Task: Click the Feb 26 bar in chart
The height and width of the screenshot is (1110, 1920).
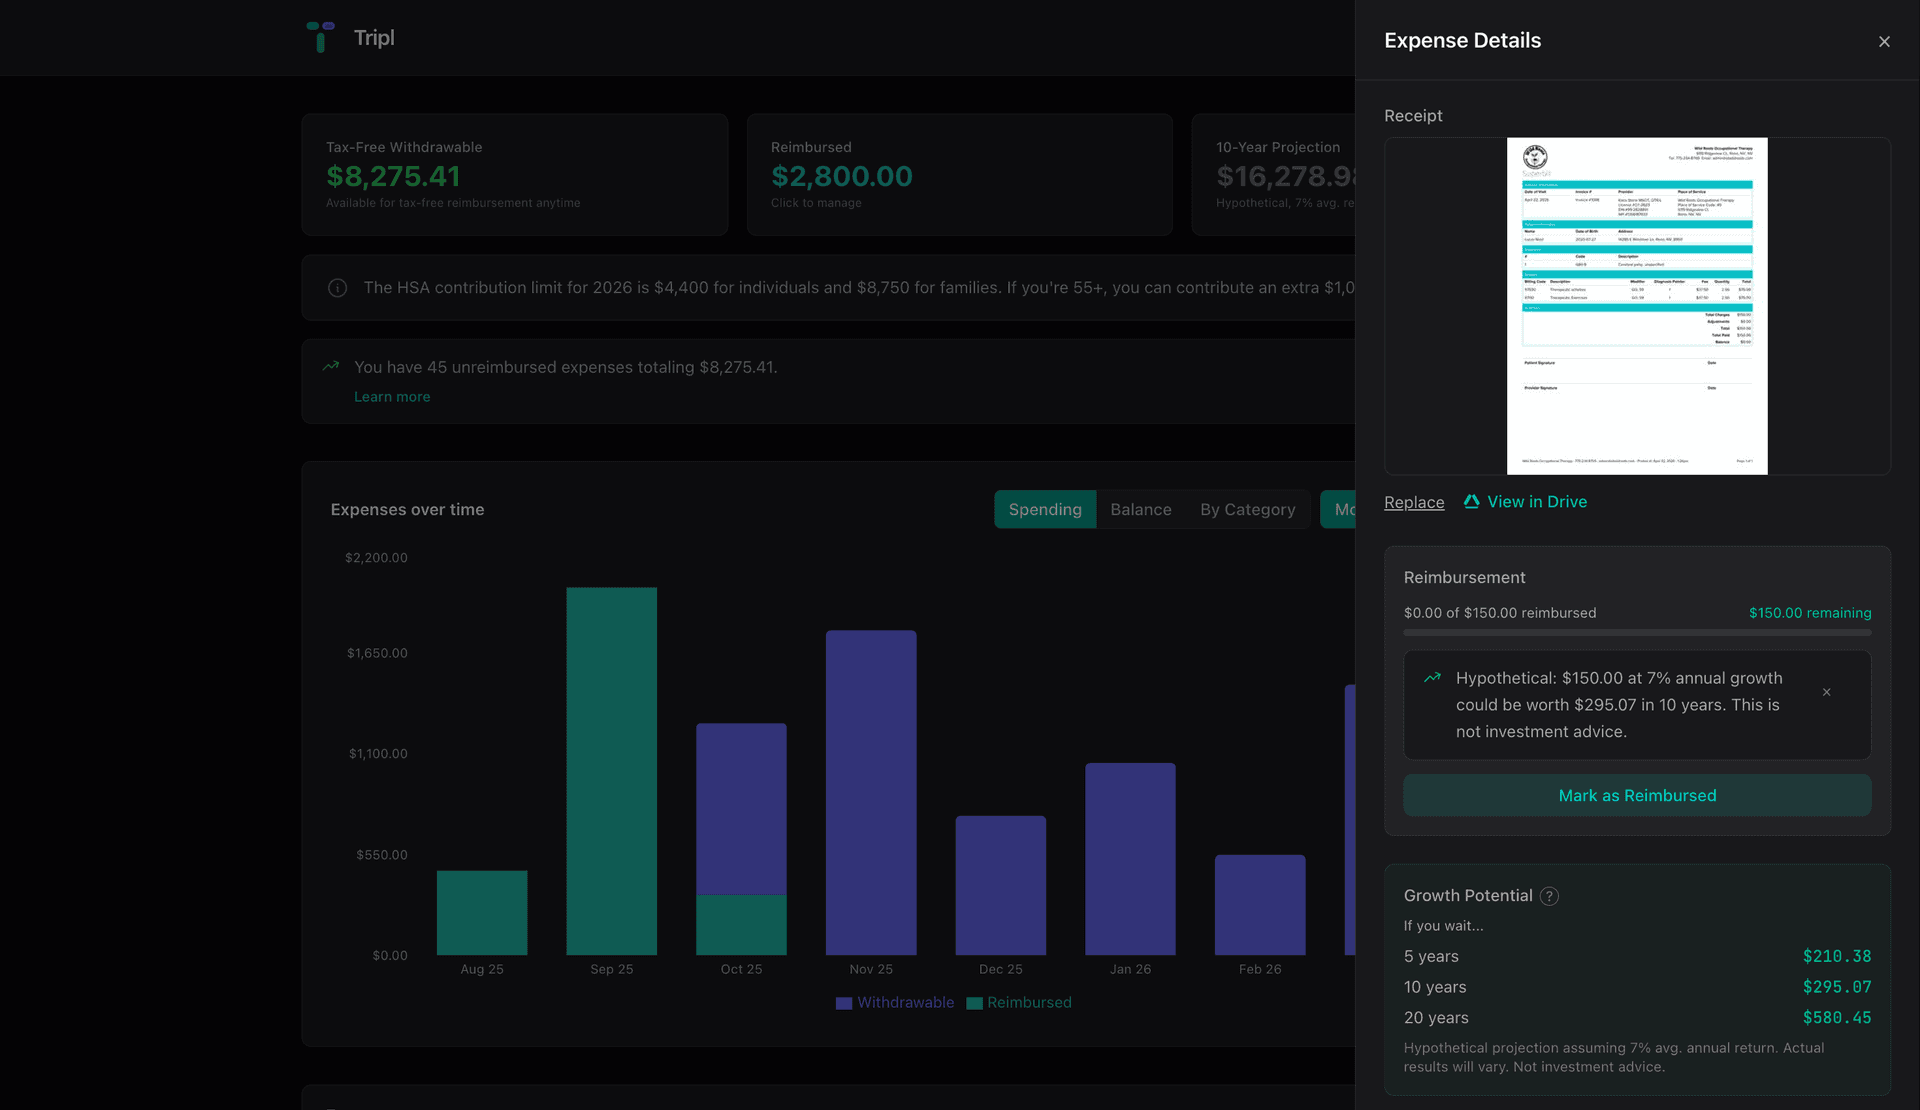Action: click(x=1260, y=905)
